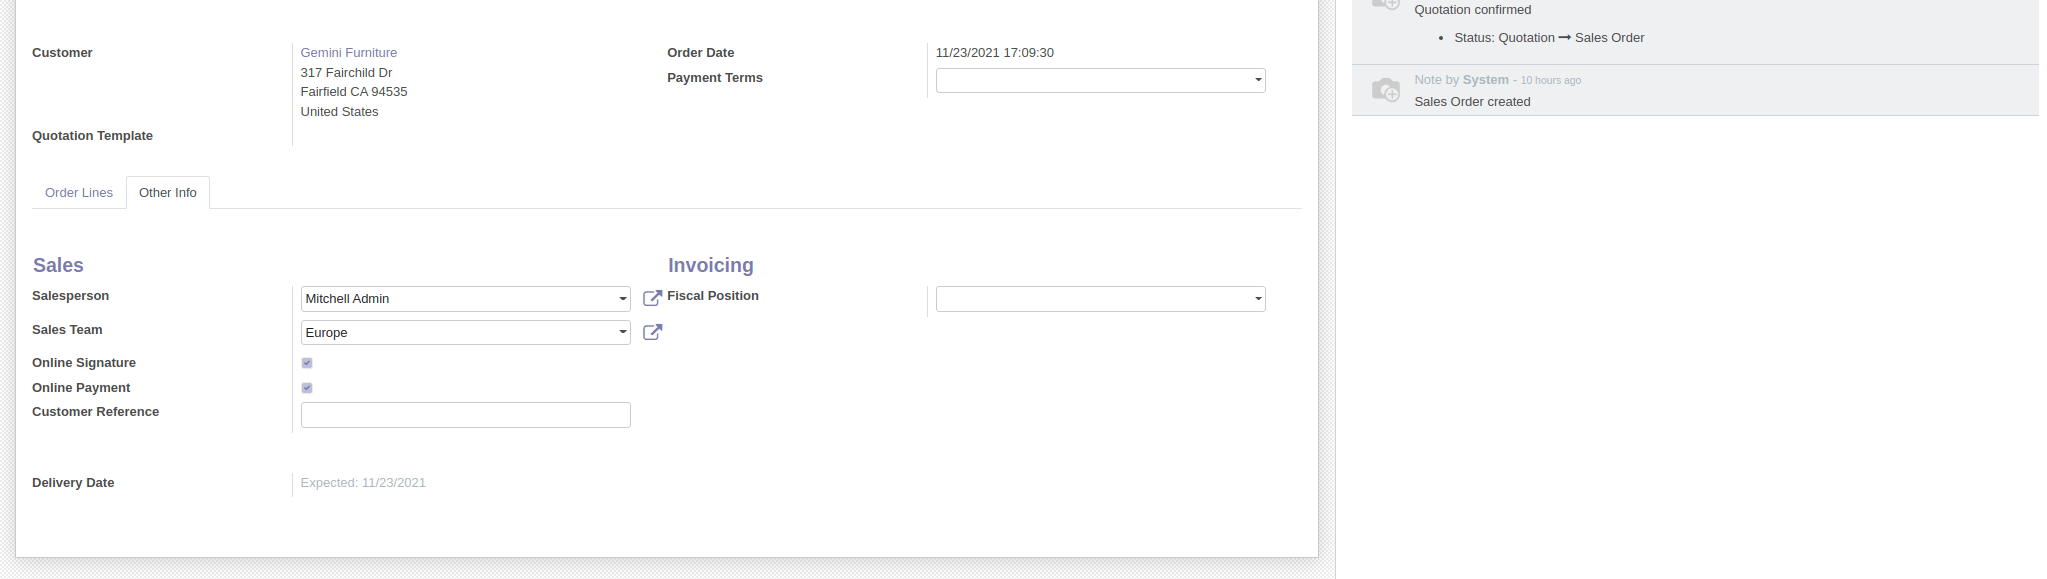Select the Other Info tab
2047x579 pixels.
(168, 193)
